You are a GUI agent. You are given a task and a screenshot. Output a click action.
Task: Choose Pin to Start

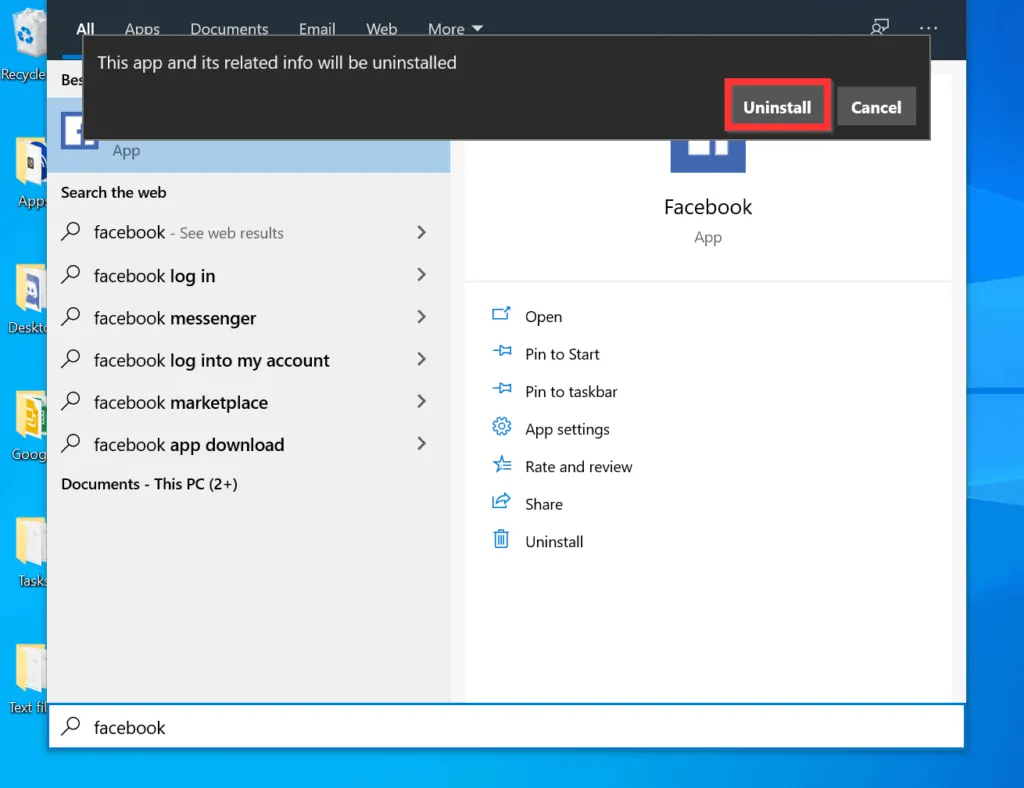[562, 354]
